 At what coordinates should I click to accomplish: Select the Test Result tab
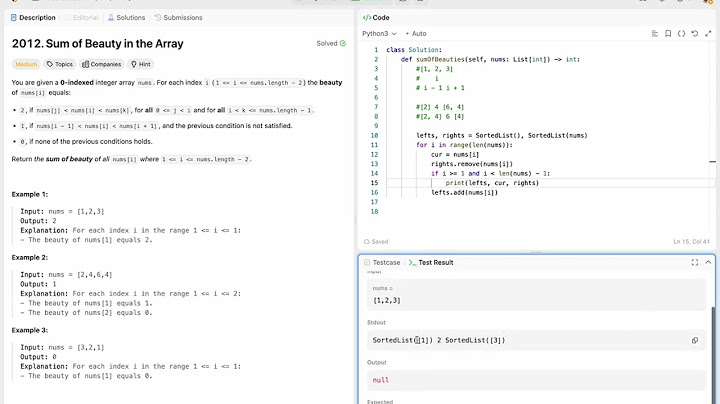pos(431,263)
